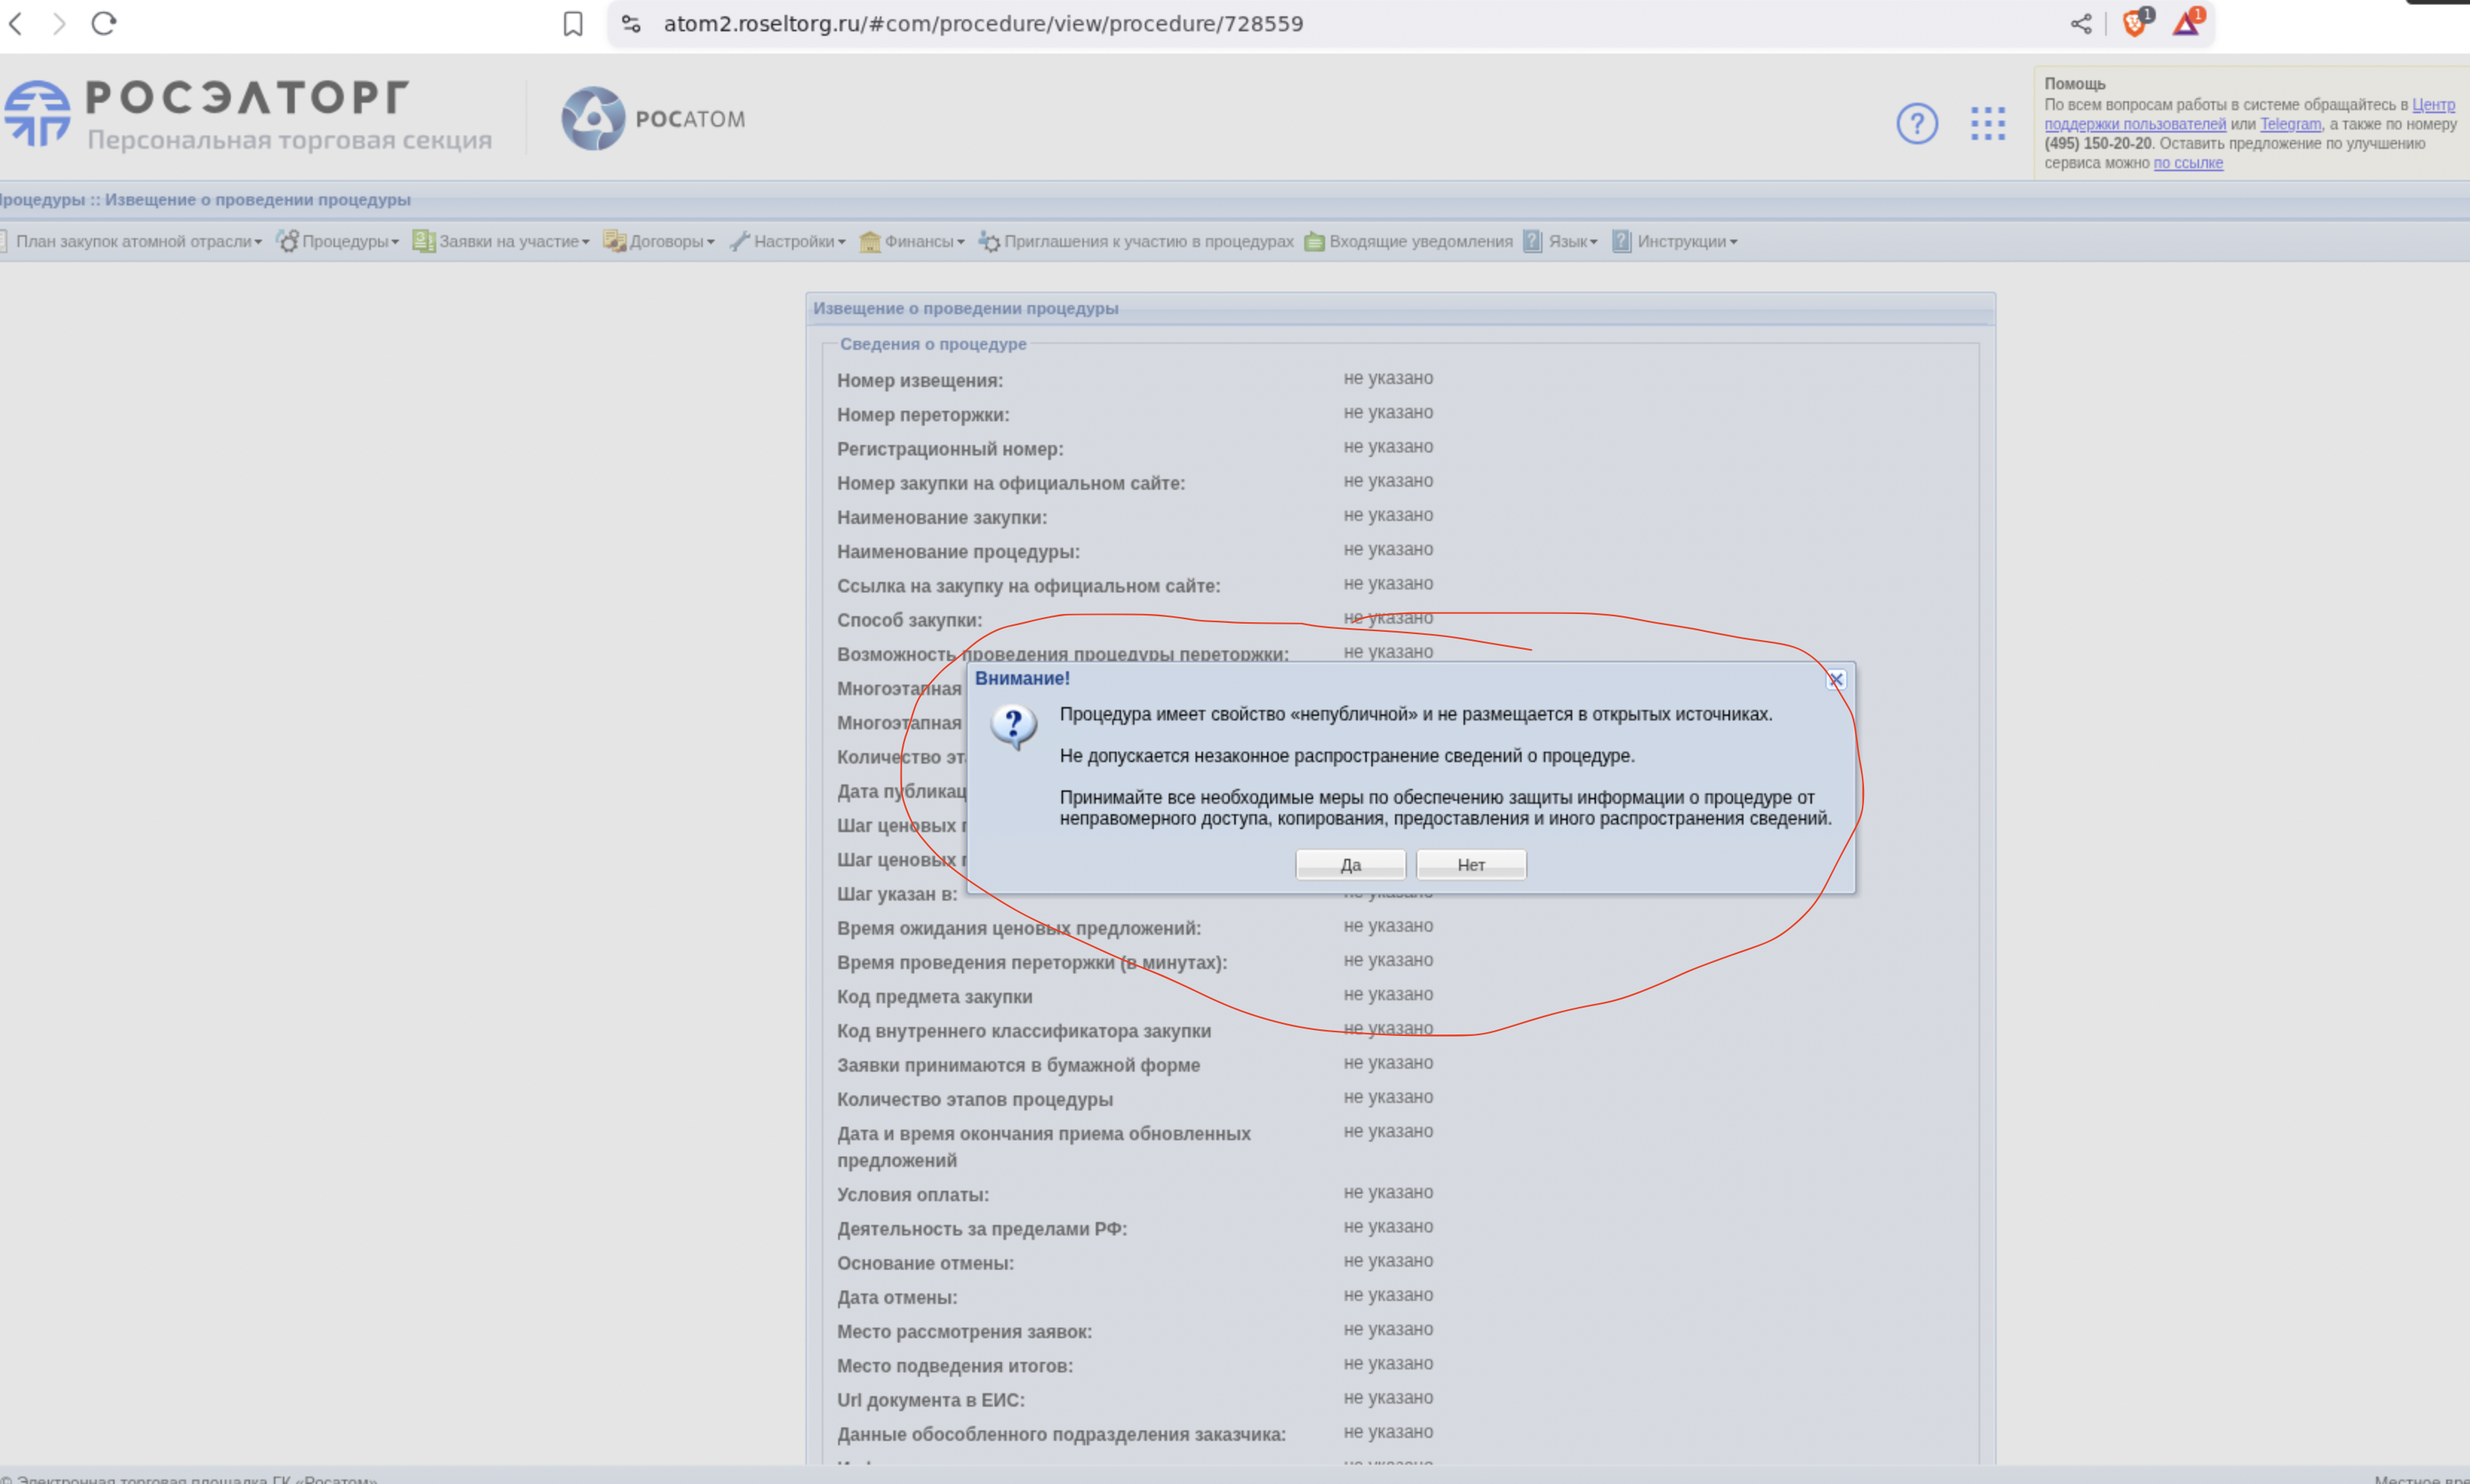Click the Rosatom logo
The height and width of the screenshot is (1484, 2470).
point(653,119)
